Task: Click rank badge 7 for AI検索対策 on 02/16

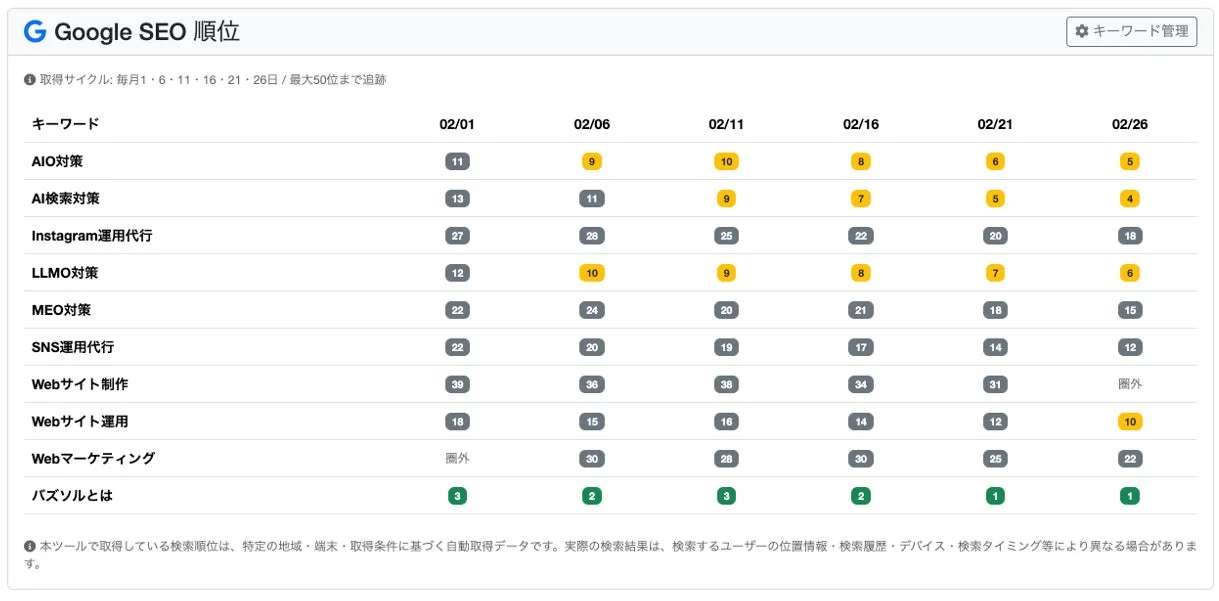Action: pyautogui.click(x=859, y=198)
